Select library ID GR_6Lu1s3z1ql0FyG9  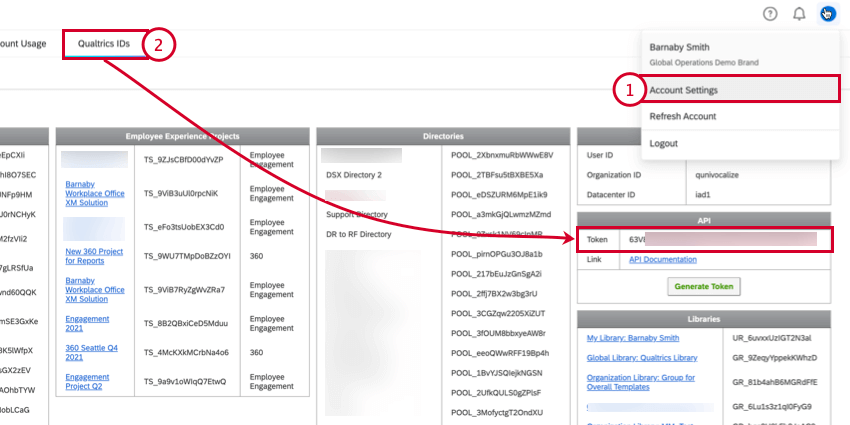[772, 406]
